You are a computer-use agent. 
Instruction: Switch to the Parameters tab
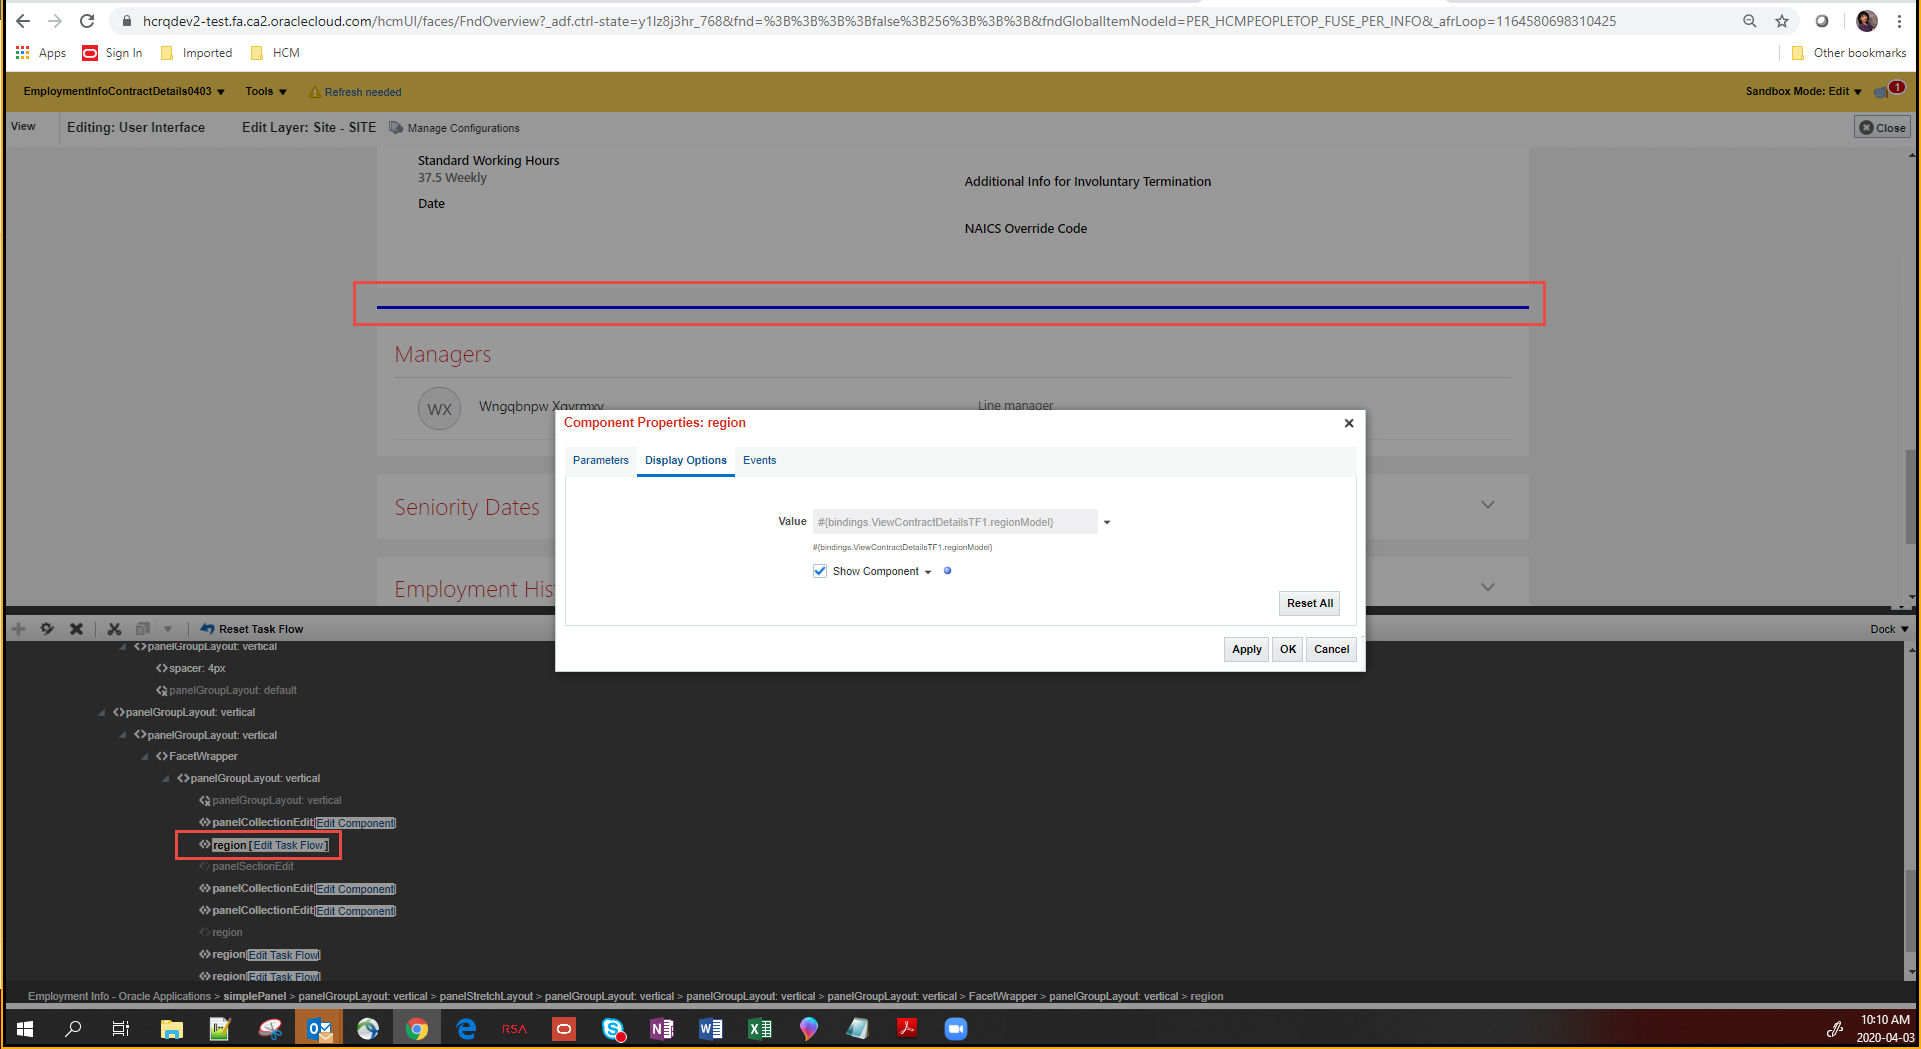601,460
